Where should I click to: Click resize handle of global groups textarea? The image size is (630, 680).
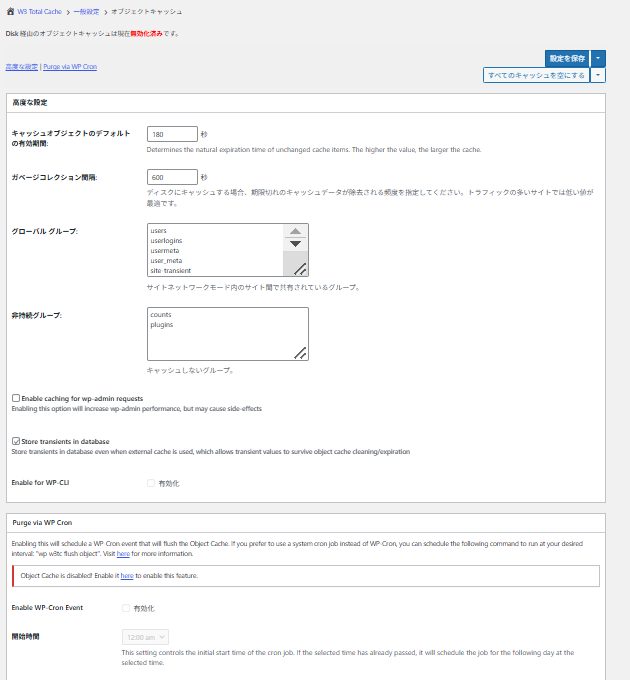coord(300,268)
